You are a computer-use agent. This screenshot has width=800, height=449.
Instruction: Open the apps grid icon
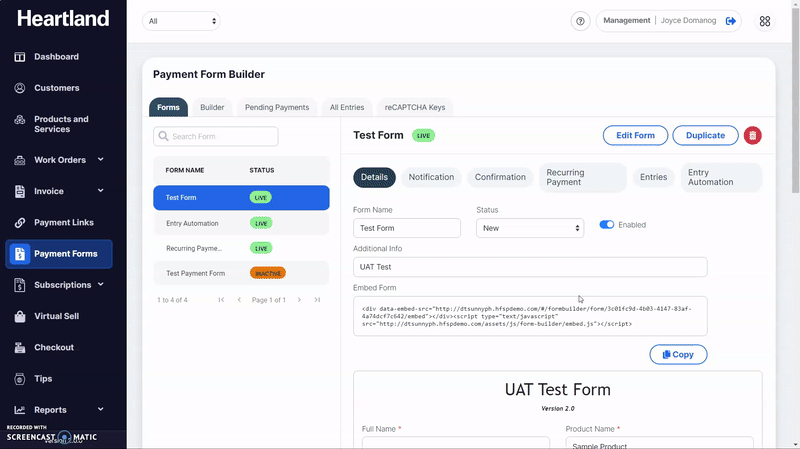tap(765, 21)
